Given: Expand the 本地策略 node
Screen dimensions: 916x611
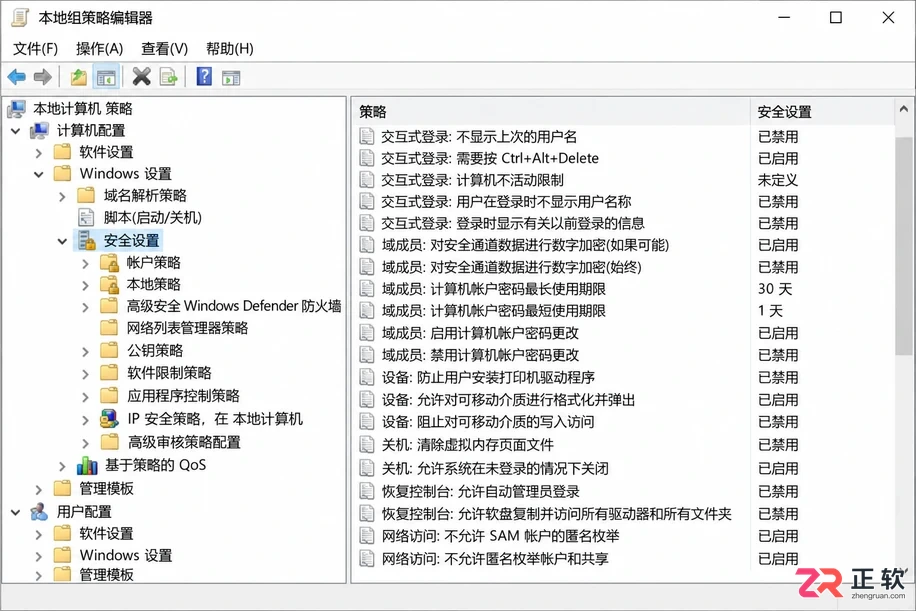Looking at the screenshot, I should [85, 285].
